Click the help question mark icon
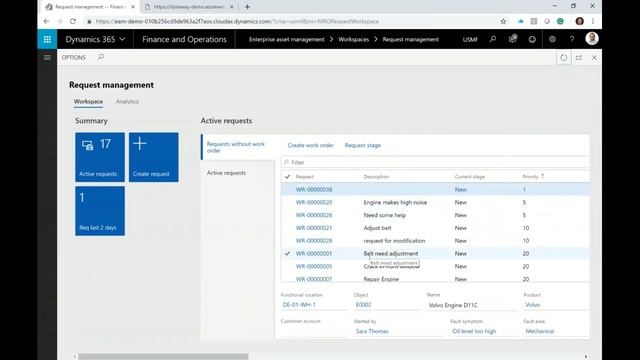 572,39
